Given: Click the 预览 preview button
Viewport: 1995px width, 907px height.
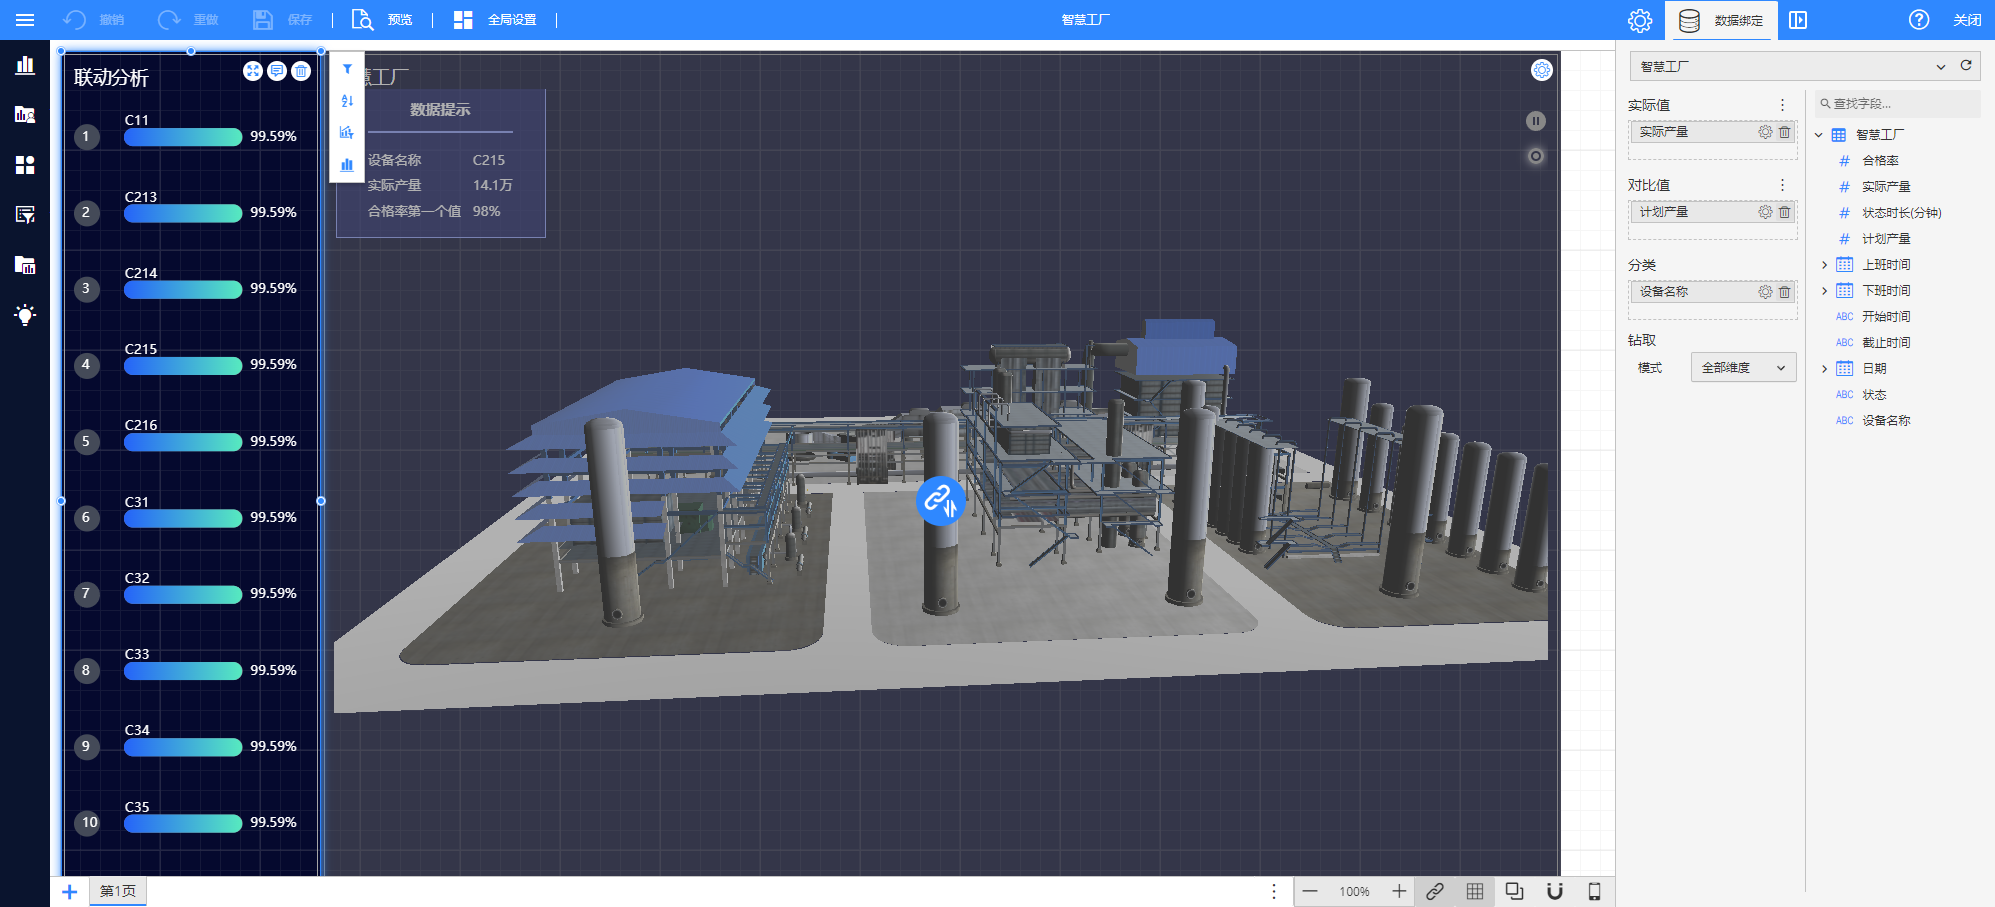Looking at the screenshot, I should click(383, 20).
